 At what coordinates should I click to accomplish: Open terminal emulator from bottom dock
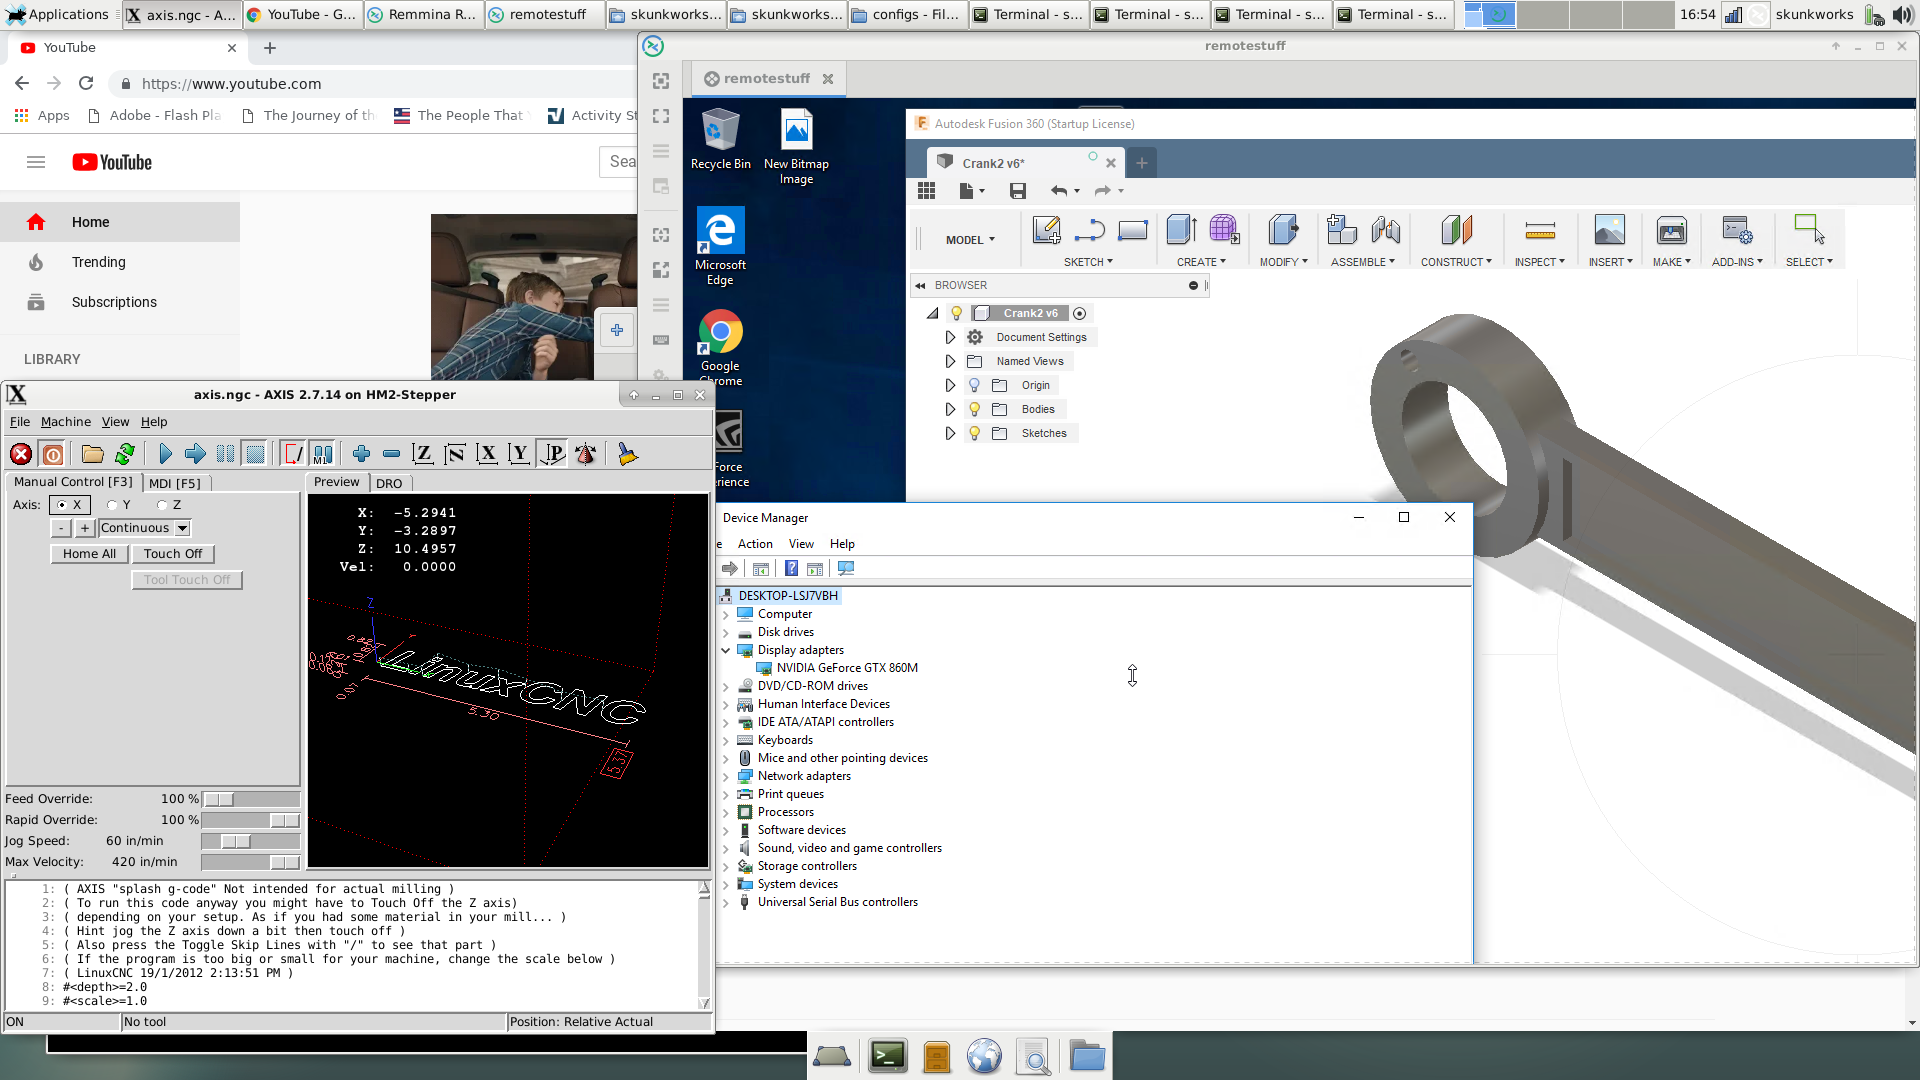pos(888,1056)
